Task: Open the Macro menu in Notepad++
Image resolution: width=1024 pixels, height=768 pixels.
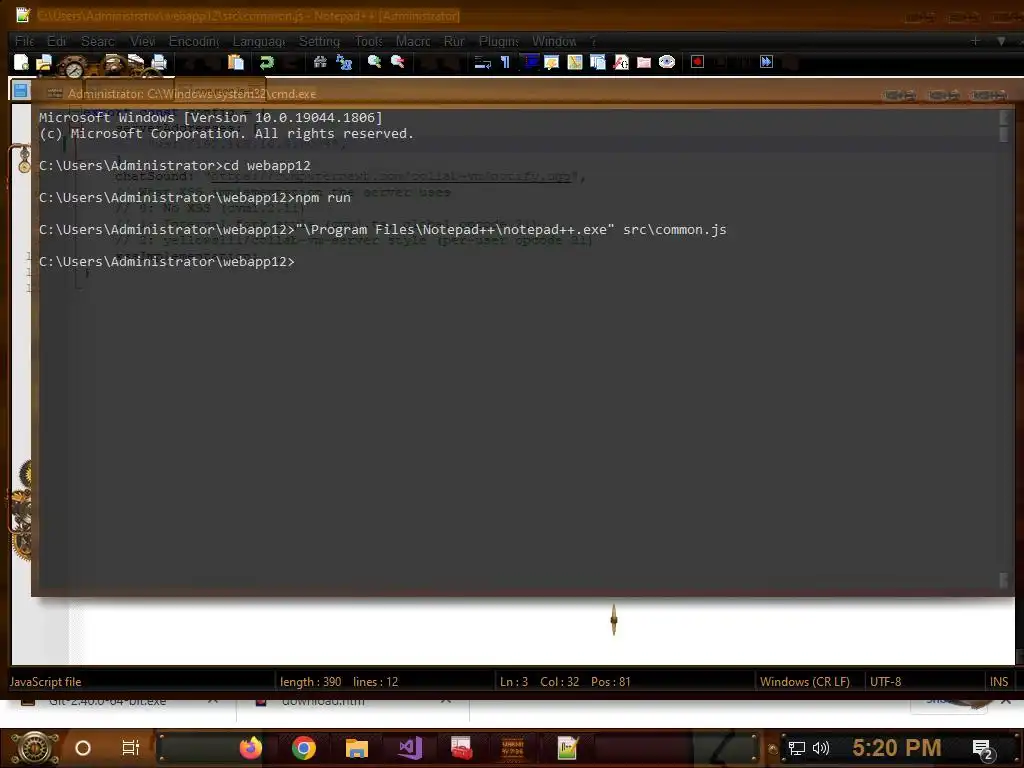Action: (x=413, y=41)
